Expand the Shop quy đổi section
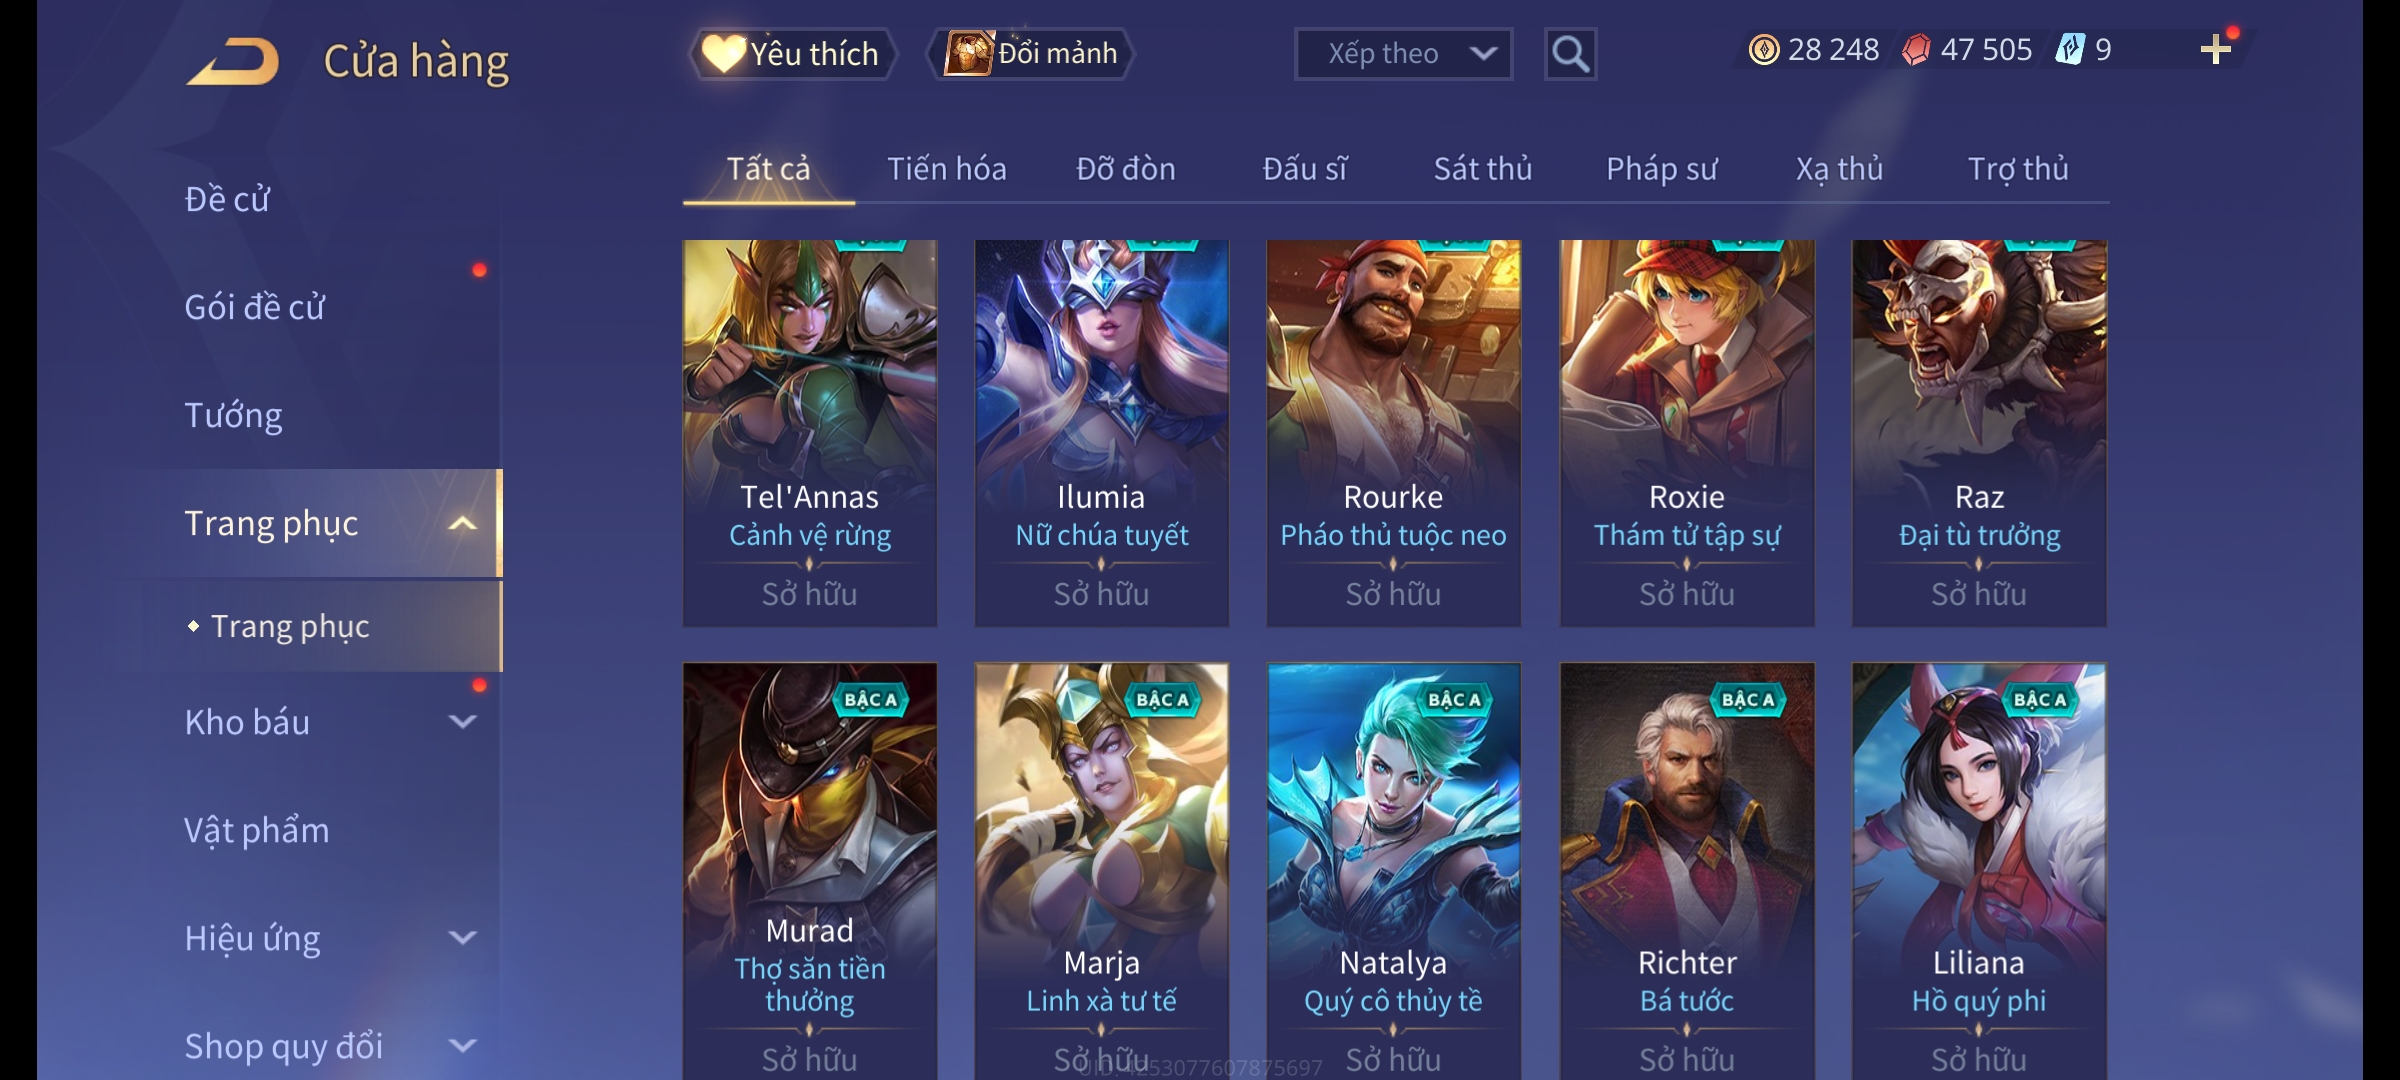The width and height of the screenshot is (2400, 1080). point(462,1046)
